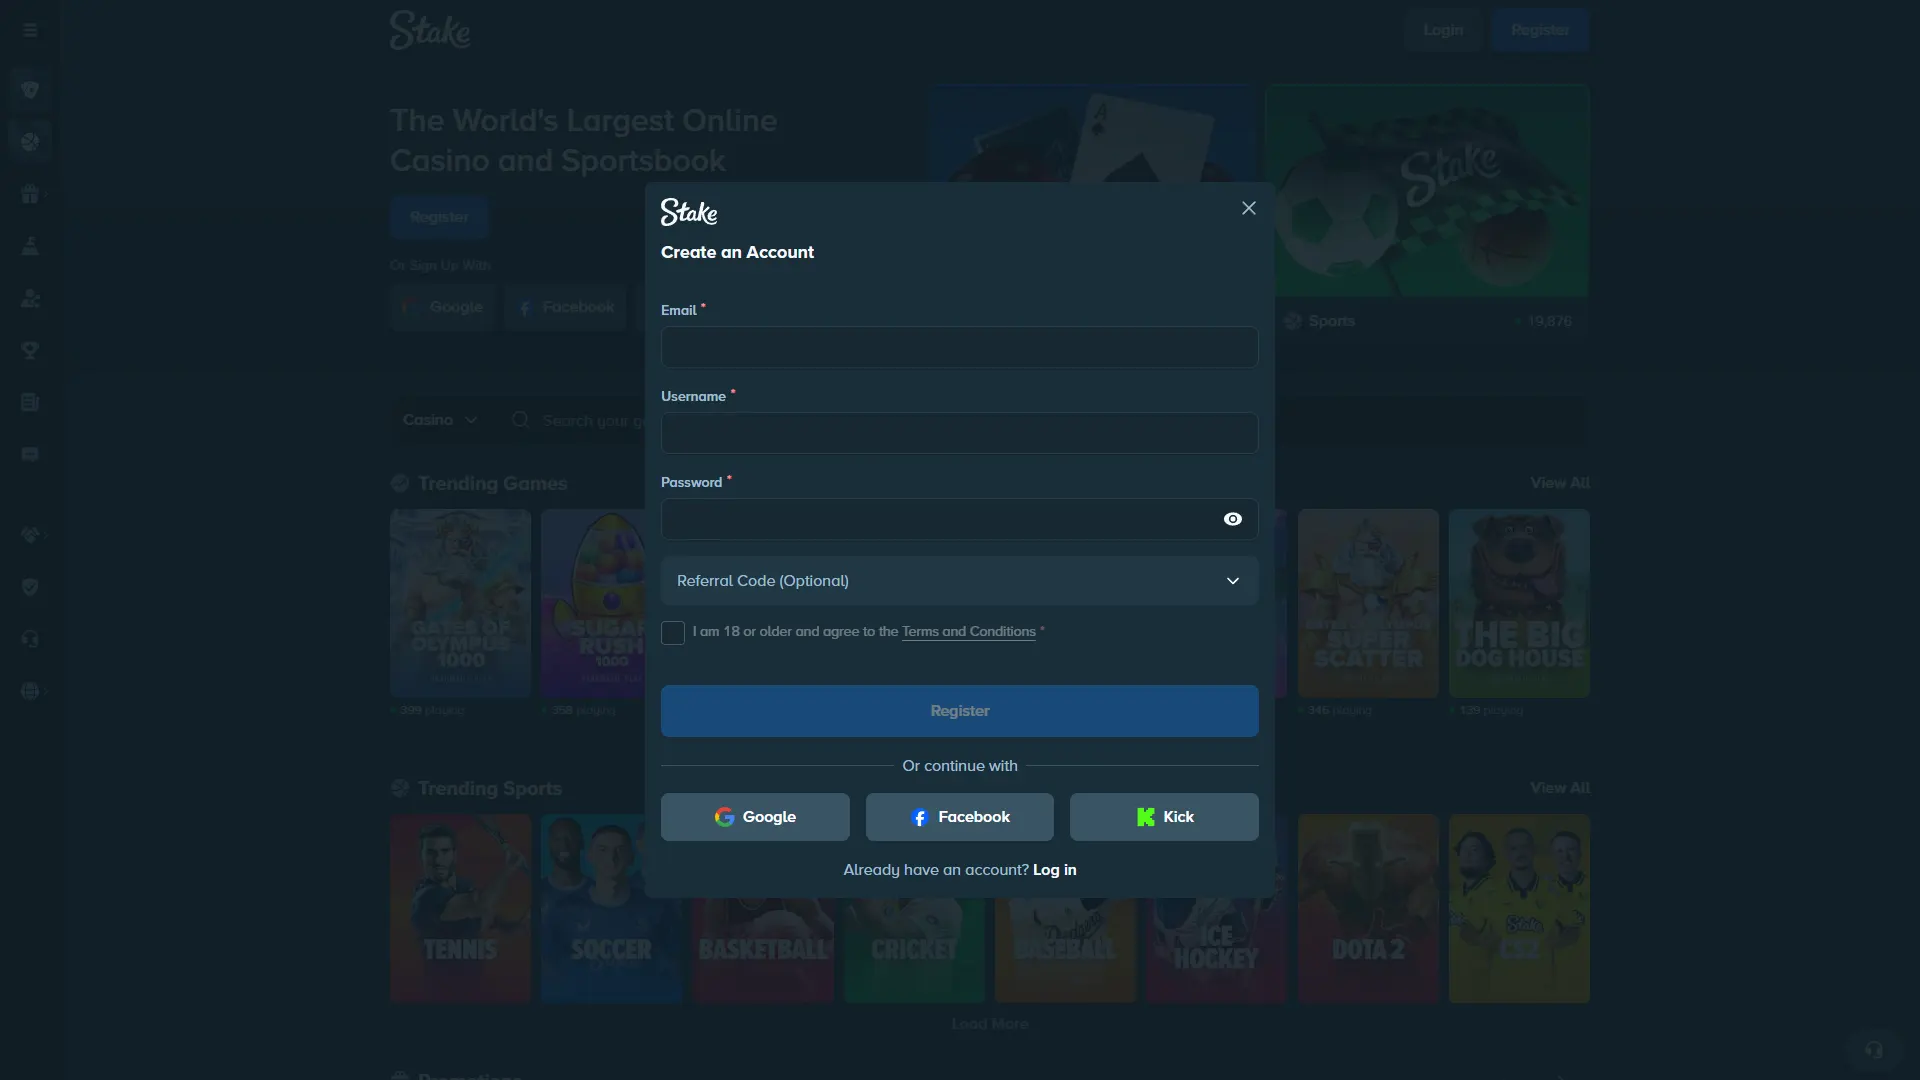
Task: Open the Terms and Conditions link
Action: (x=968, y=632)
